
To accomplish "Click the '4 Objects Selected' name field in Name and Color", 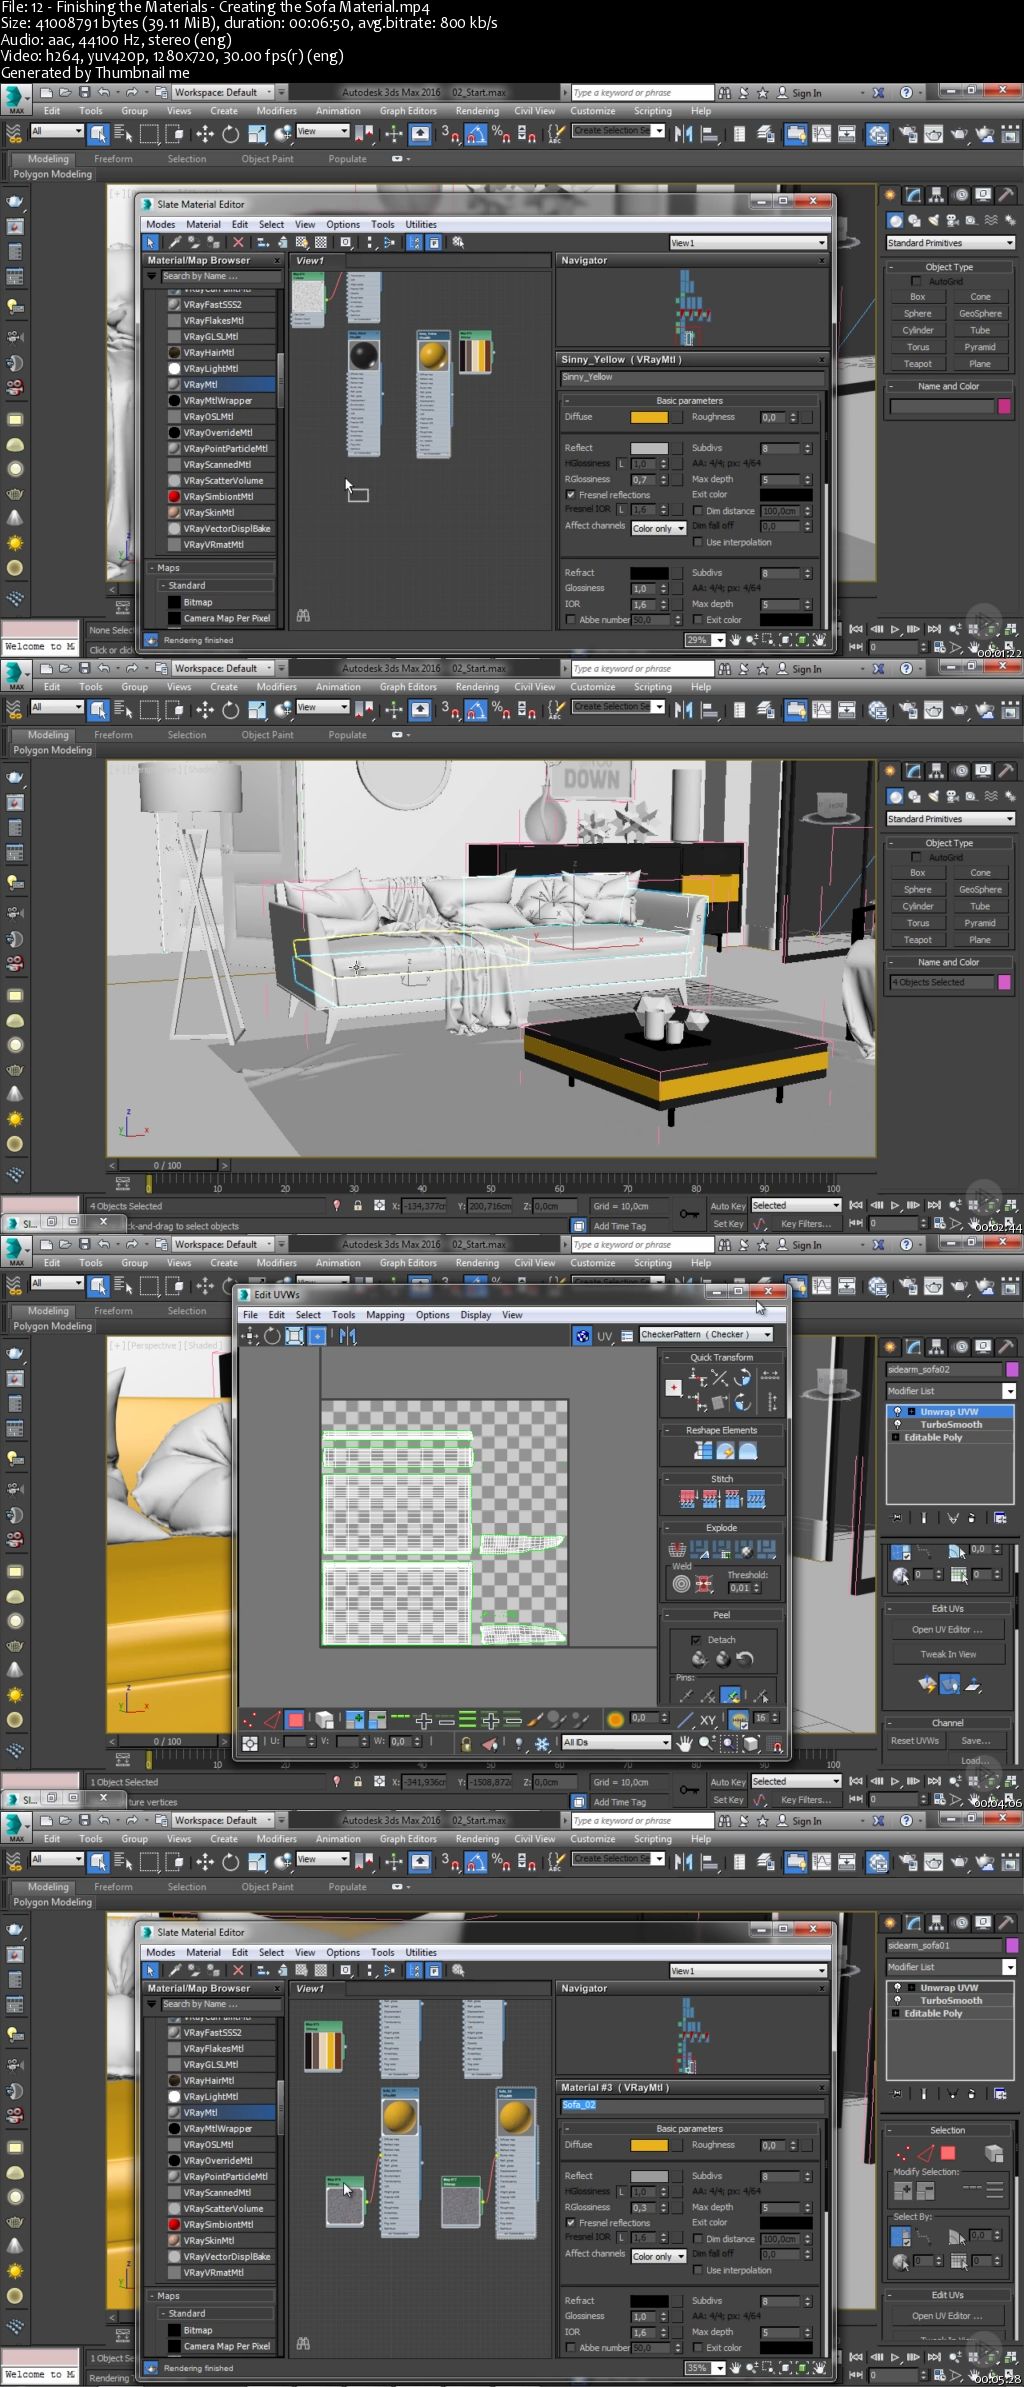I will (941, 982).
